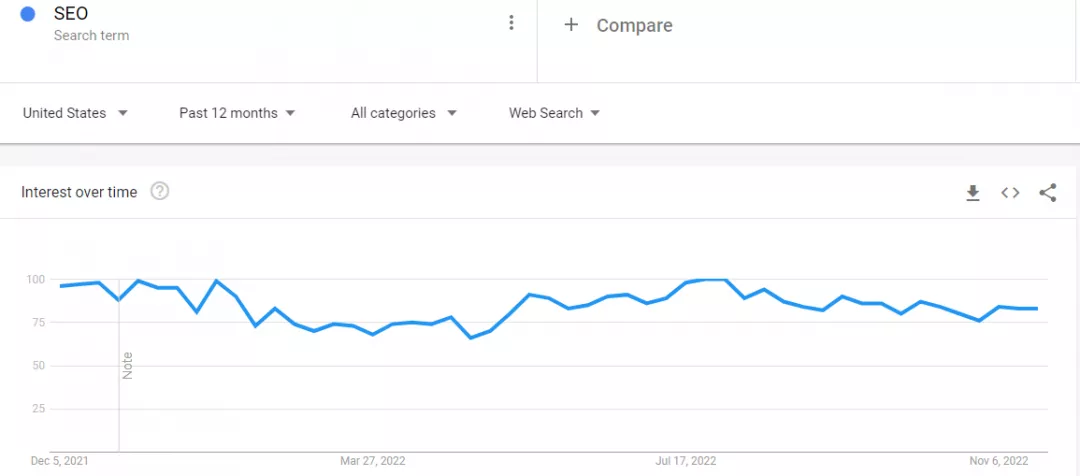1080x476 pixels.
Task: Open the three-dot menu for SEO term
Action: coord(511,23)
